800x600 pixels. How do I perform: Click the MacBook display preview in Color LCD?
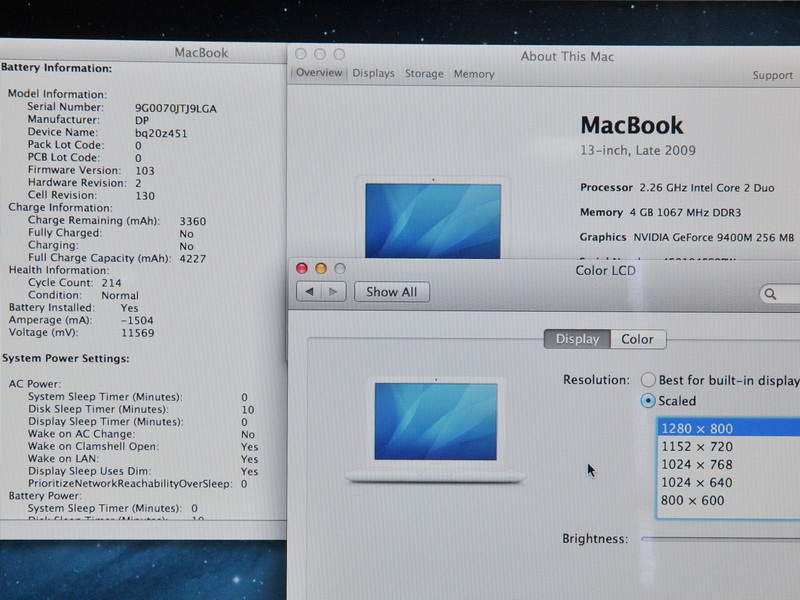coord(436,430)
